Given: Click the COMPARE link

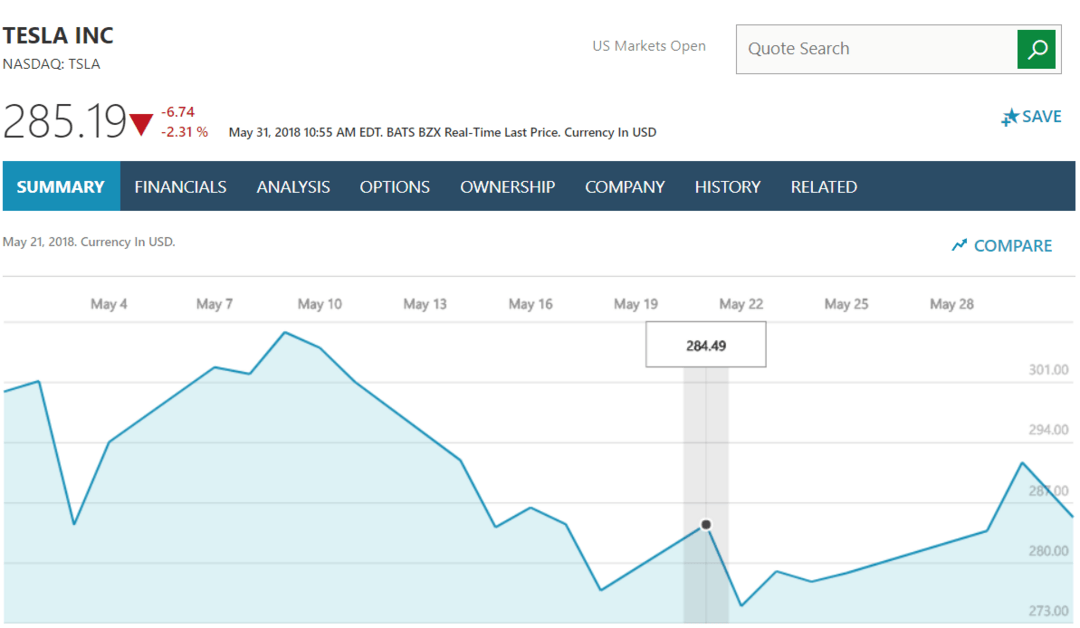Looking at the screenshot, I should [1012, 246].
